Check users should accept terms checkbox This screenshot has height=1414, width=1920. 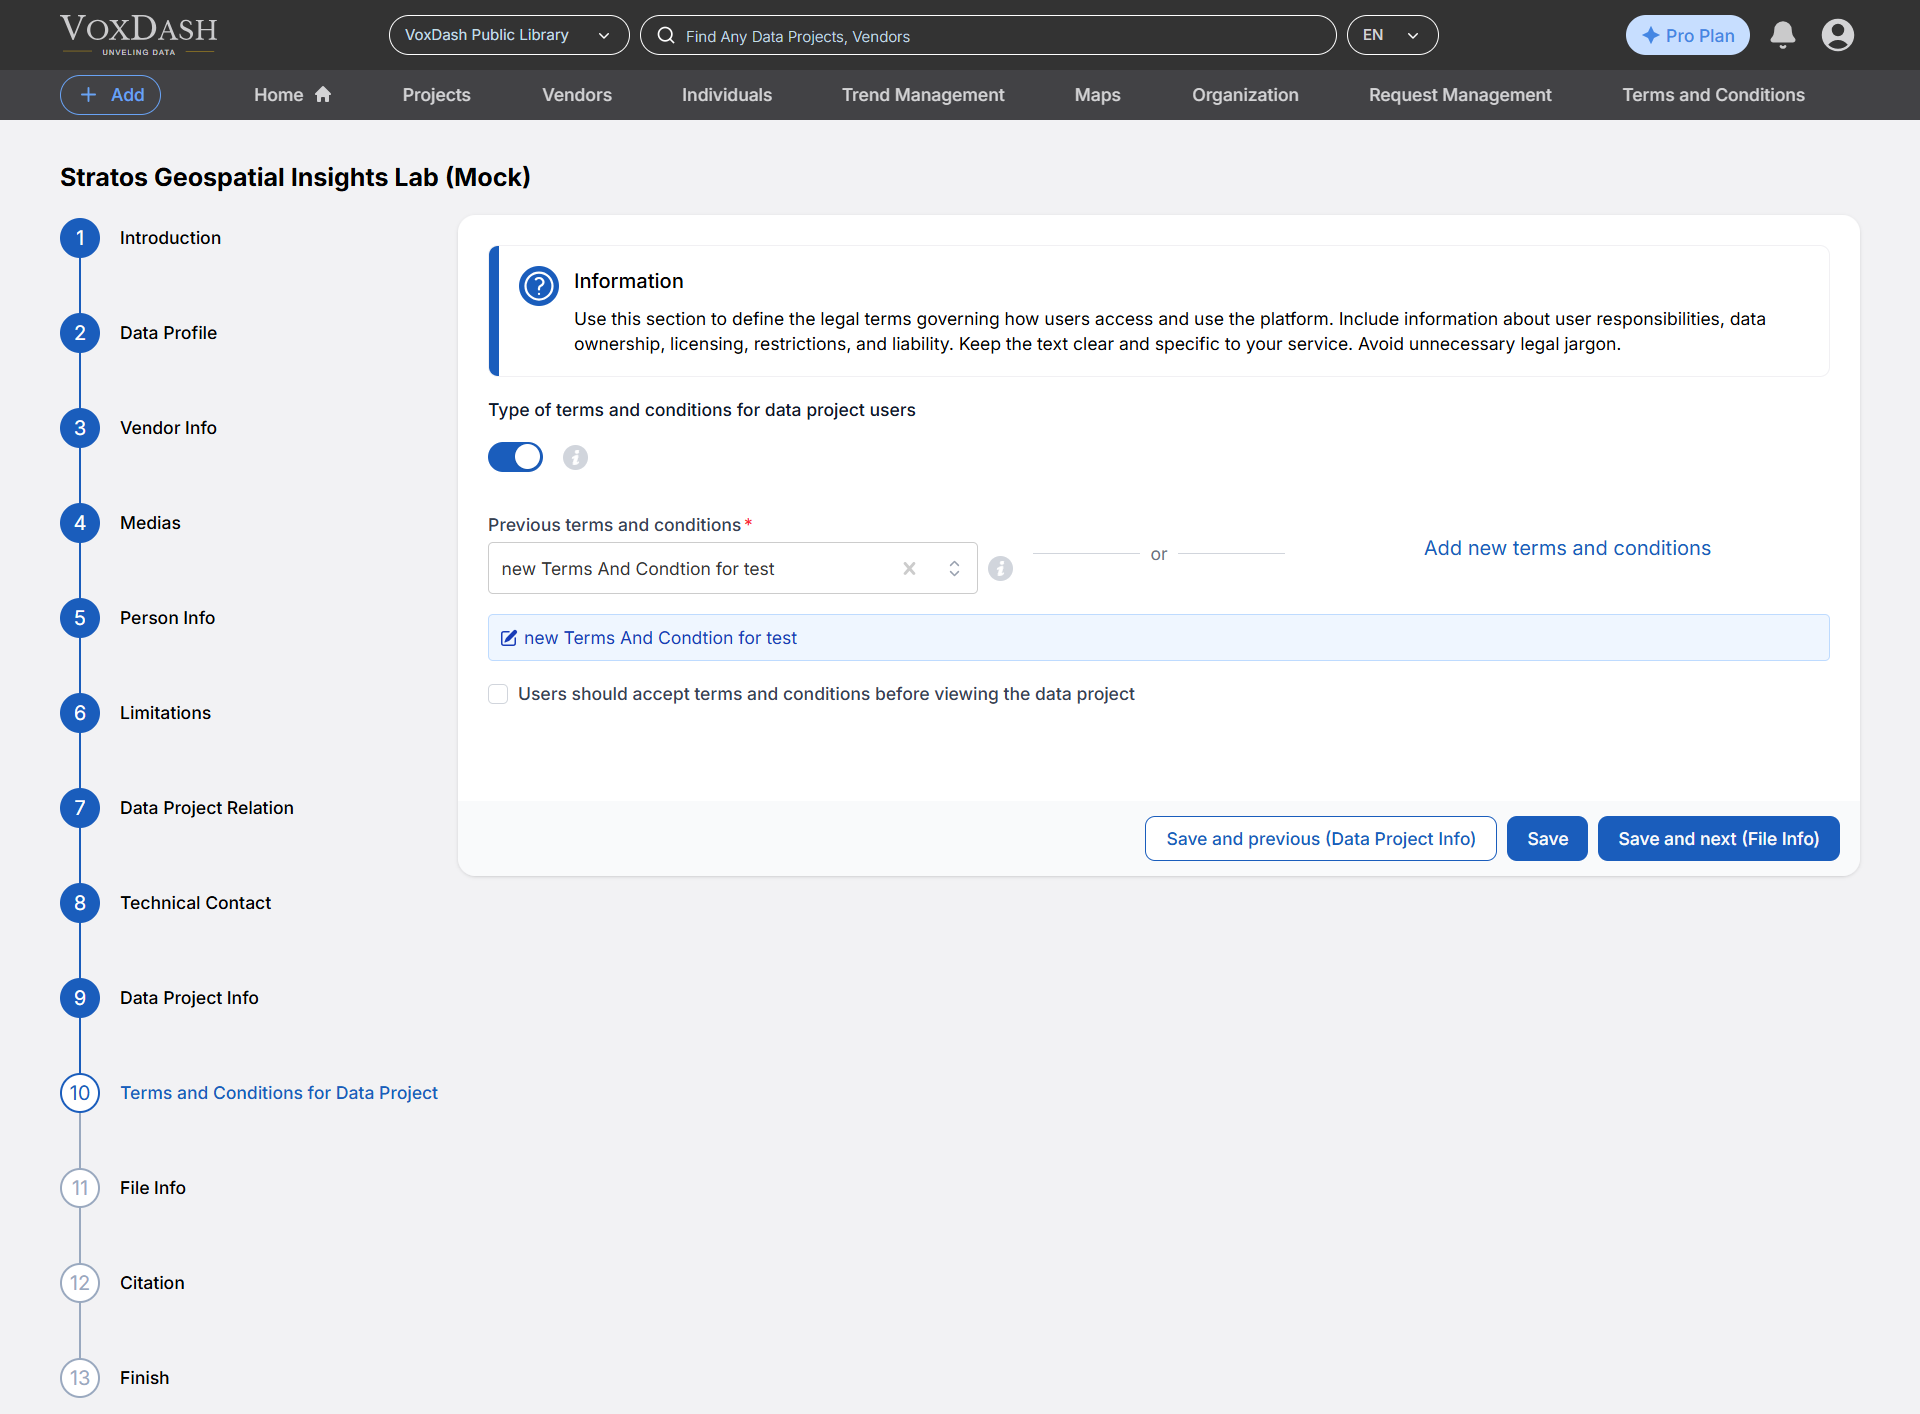tap(498, 694)
